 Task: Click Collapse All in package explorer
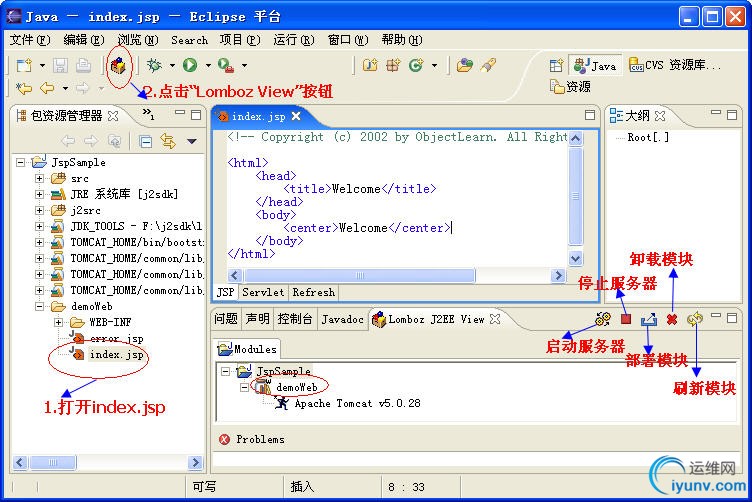(x=145, y=141)
